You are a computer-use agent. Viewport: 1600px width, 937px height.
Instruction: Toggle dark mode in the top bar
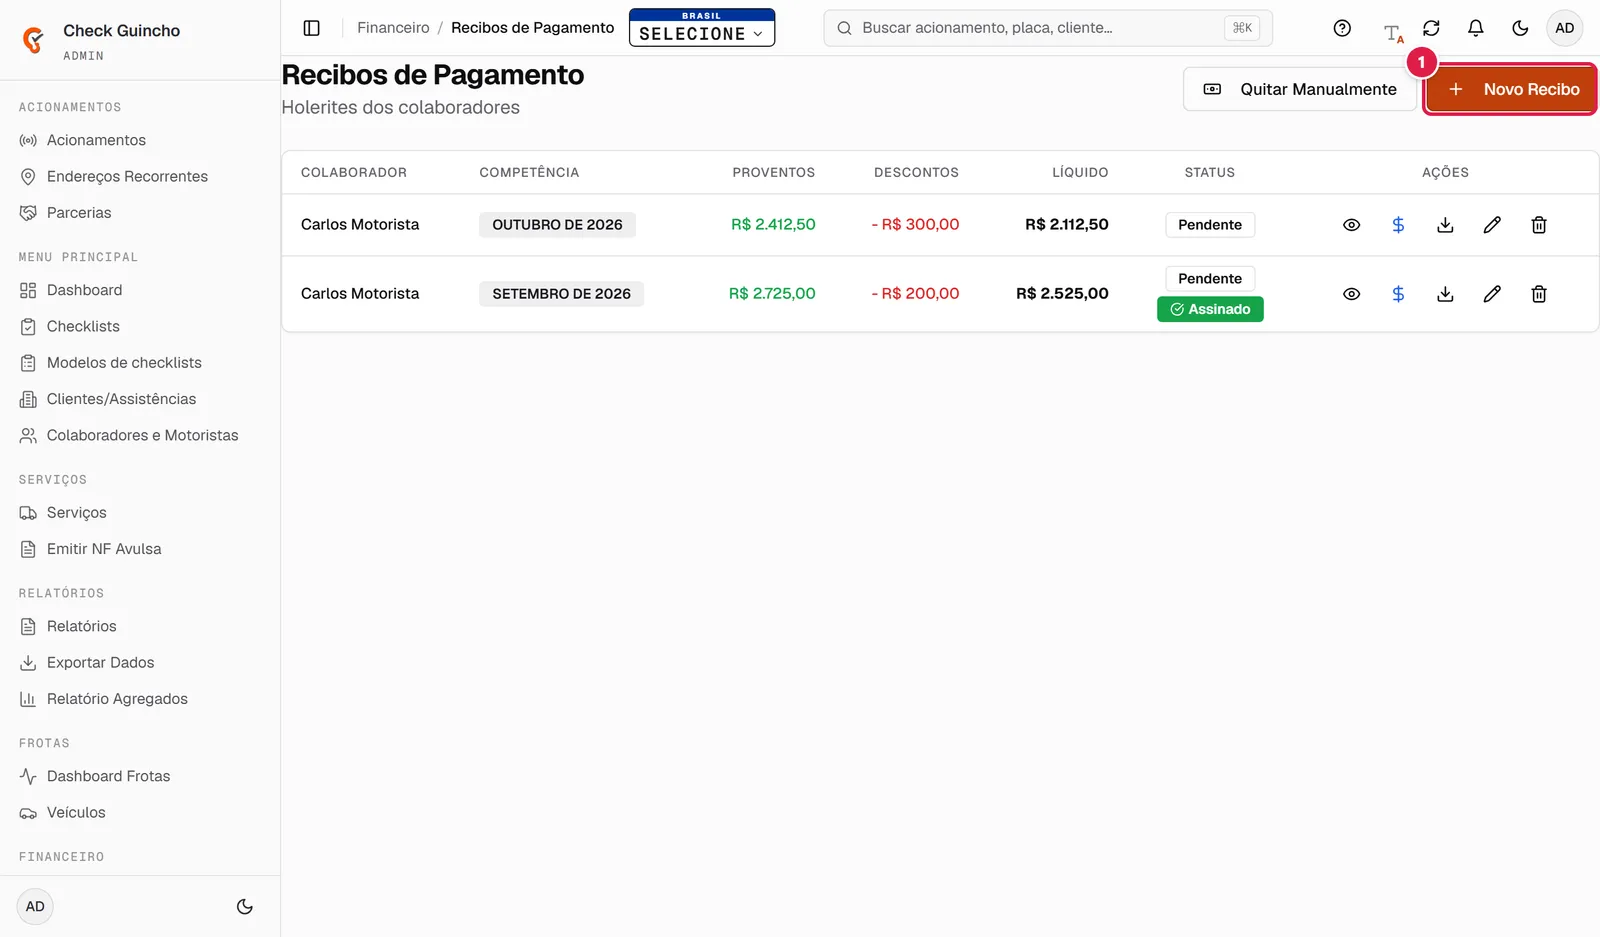(x=1520, y=28)
